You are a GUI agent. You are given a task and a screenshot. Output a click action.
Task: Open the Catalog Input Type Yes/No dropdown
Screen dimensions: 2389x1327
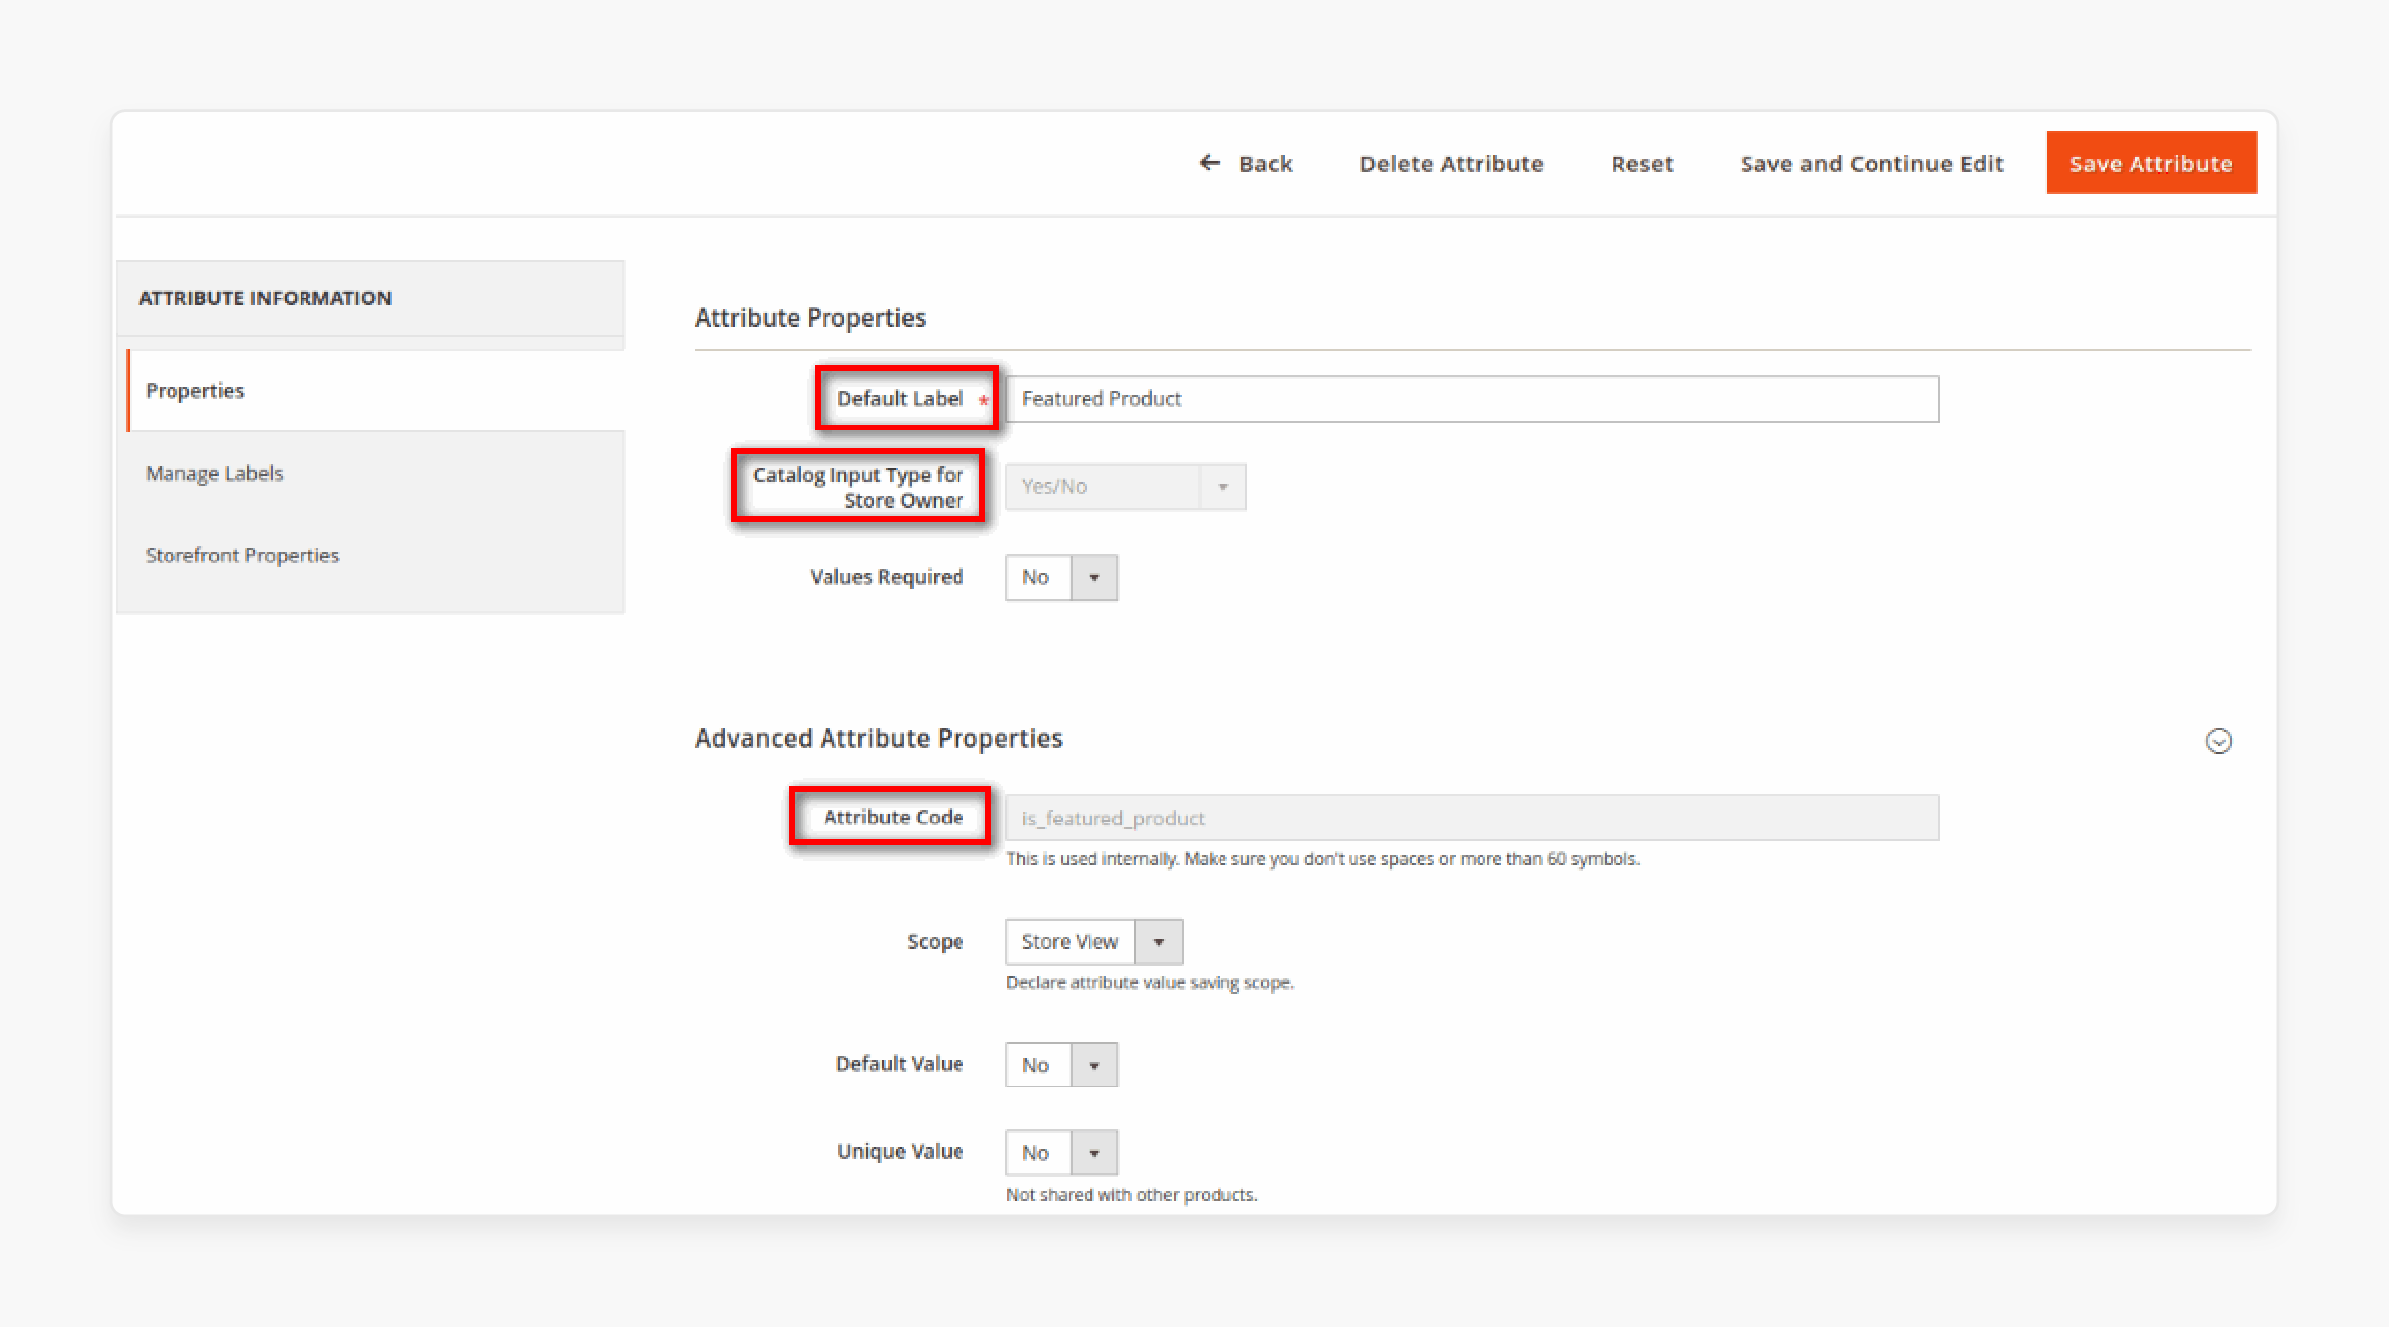[1126, 487]
